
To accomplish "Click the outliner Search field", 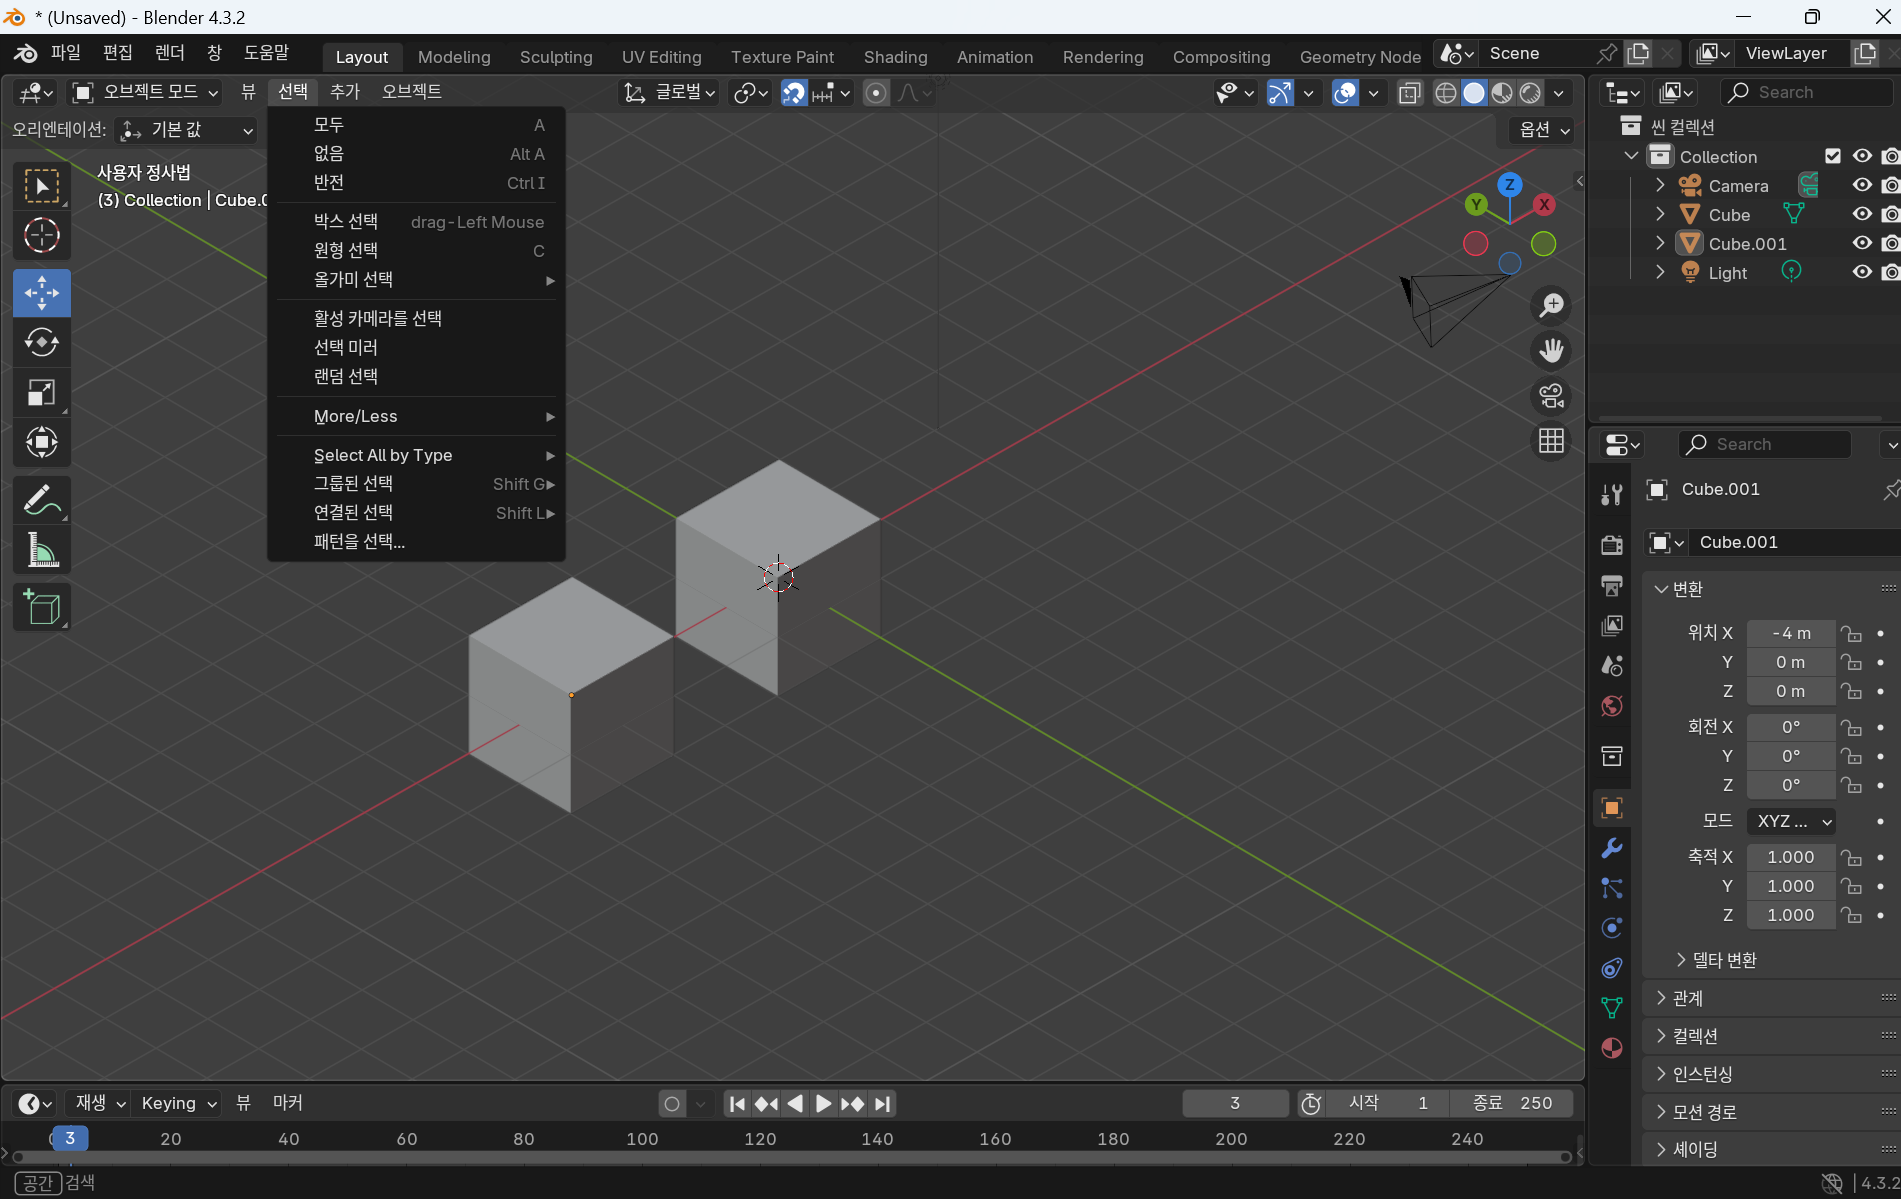I will [x=1806, y=93].
